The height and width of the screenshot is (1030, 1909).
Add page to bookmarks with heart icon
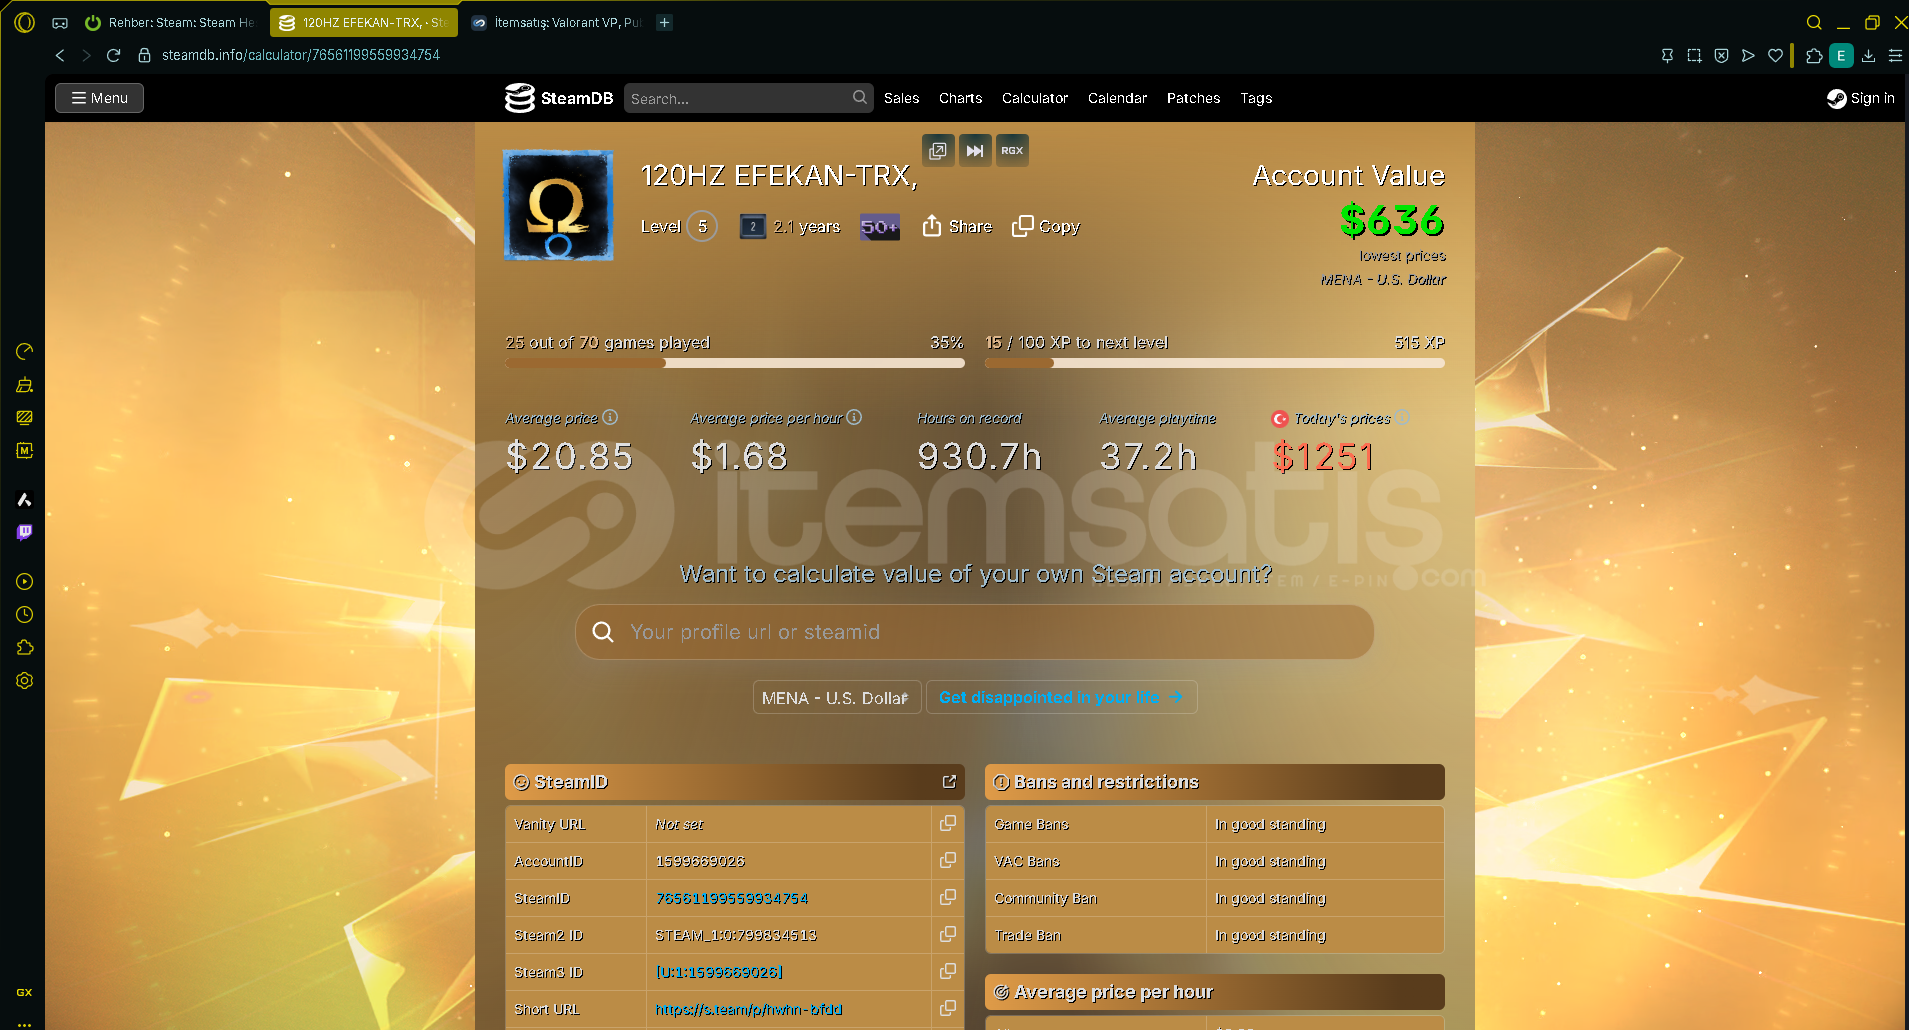pos(1775,56)
